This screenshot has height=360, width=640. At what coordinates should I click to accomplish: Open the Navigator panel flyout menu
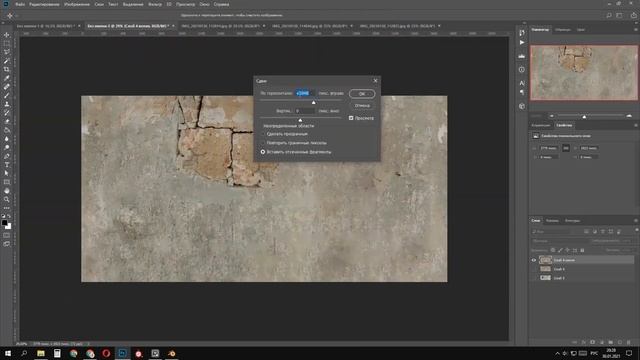636,29
